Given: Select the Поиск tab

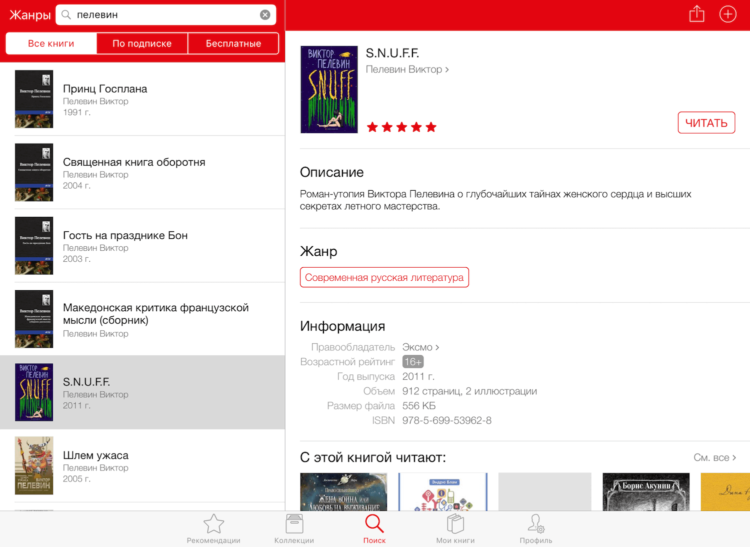Looking at the screenshot, I should pos(374,529).
